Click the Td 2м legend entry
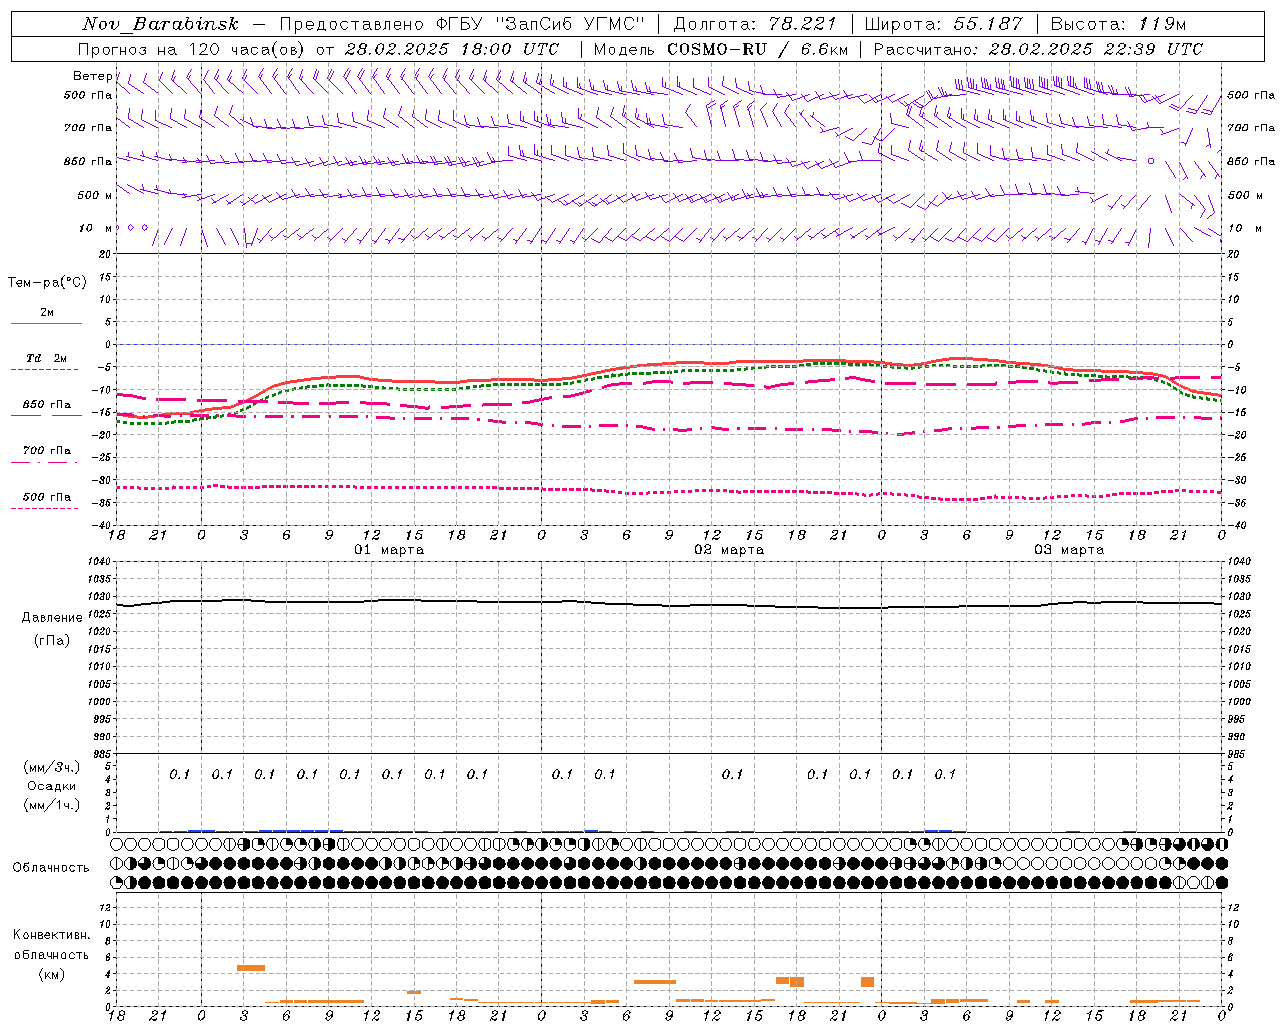Viewport: 1280px width, 1024px height. [x=46, y=358]
